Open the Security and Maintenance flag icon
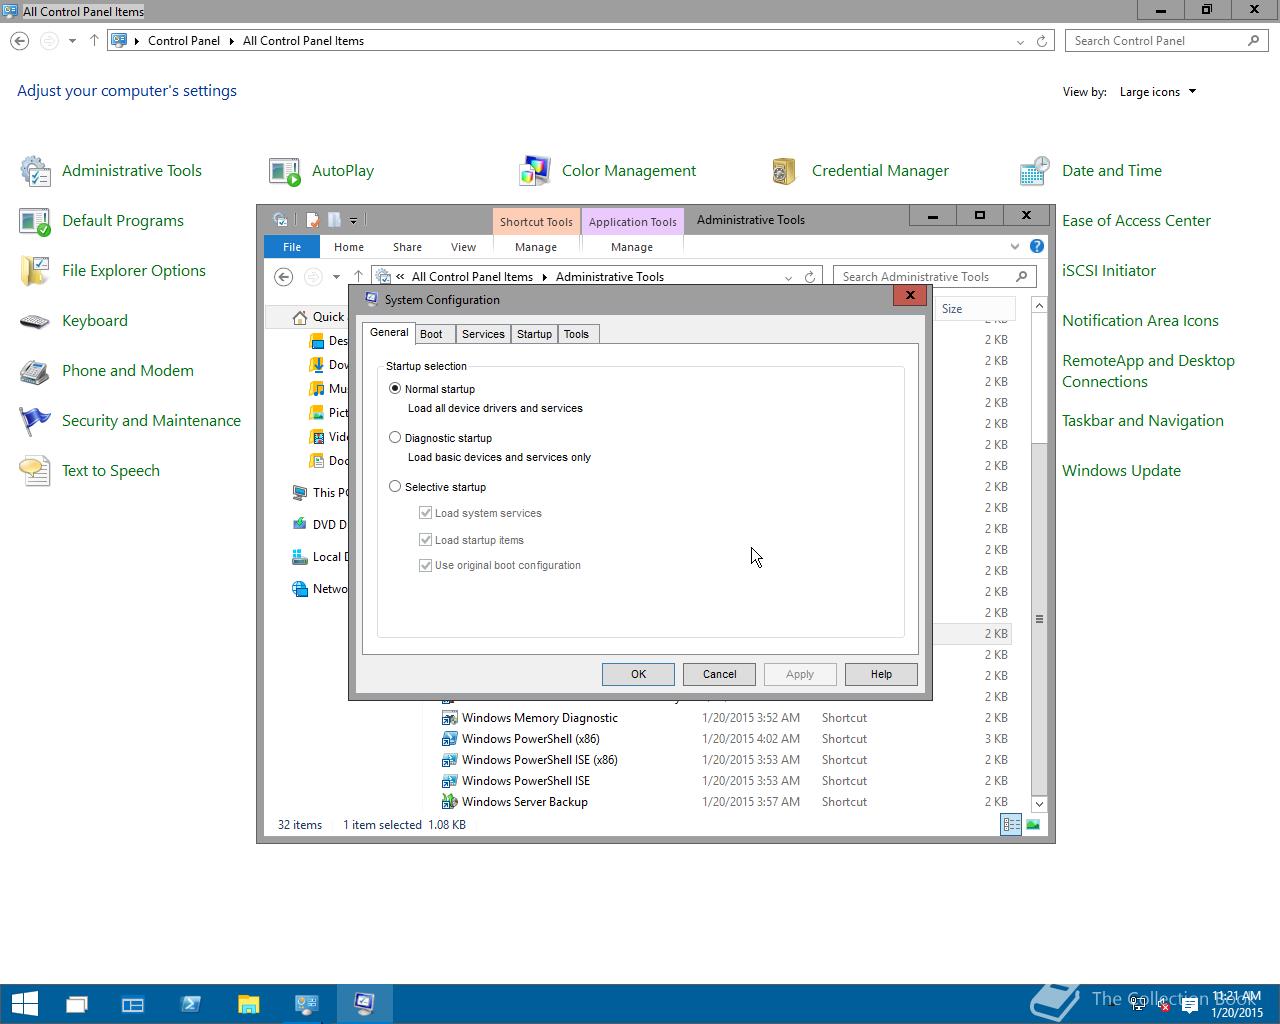 [35, 421]
